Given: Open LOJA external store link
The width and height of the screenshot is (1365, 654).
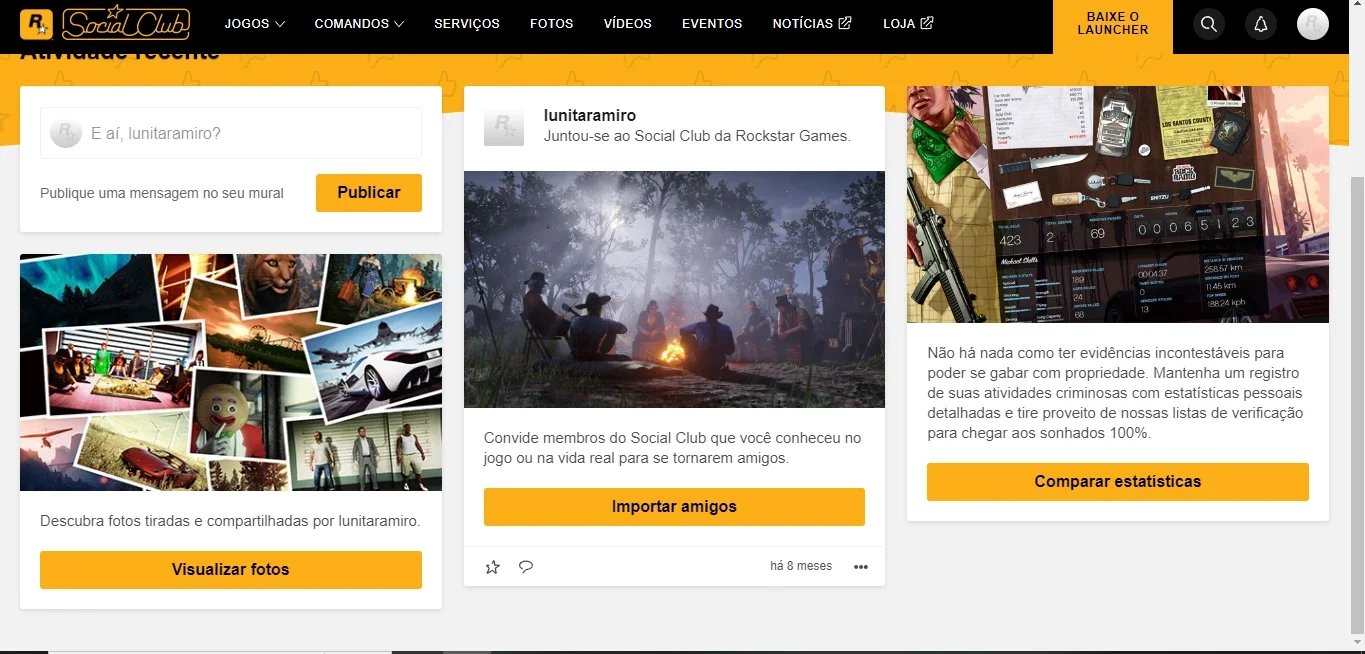Looking at the screenshot, I should click(908, 23).
